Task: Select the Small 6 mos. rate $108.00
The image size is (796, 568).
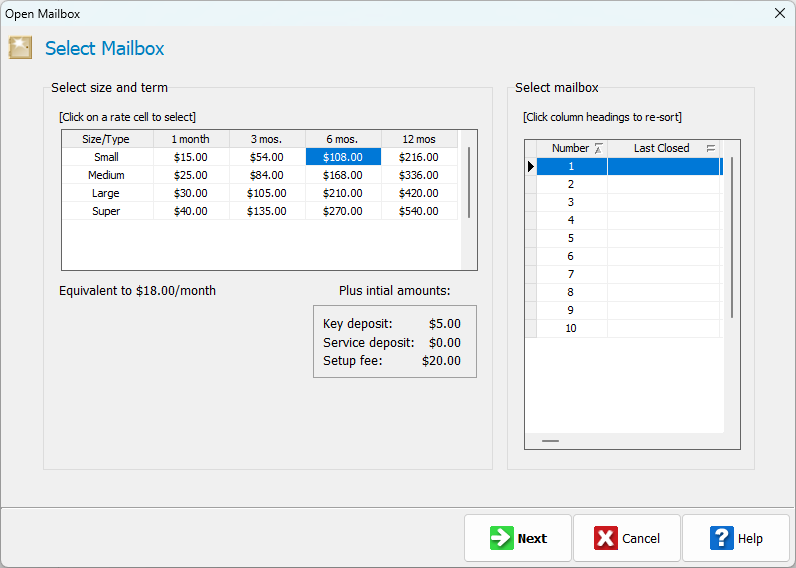Action: click(343, 157)
